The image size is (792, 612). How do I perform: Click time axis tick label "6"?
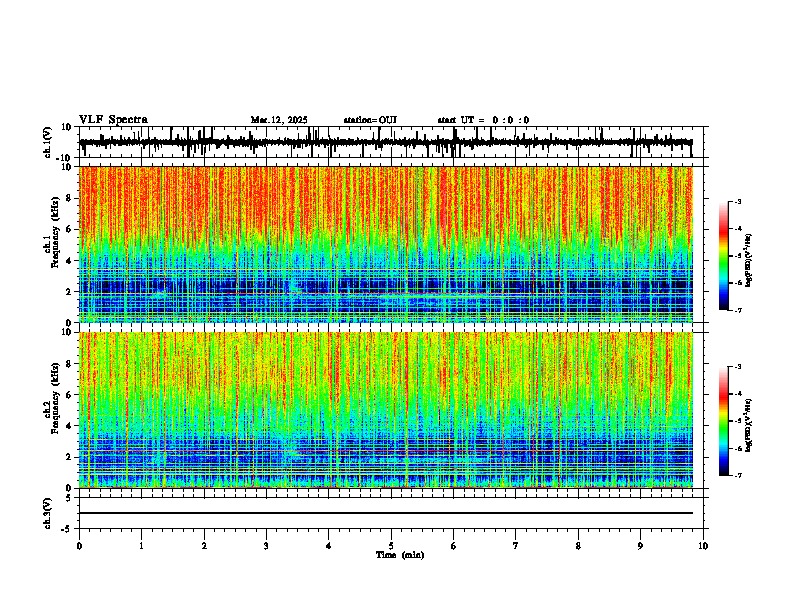point(454,546)
